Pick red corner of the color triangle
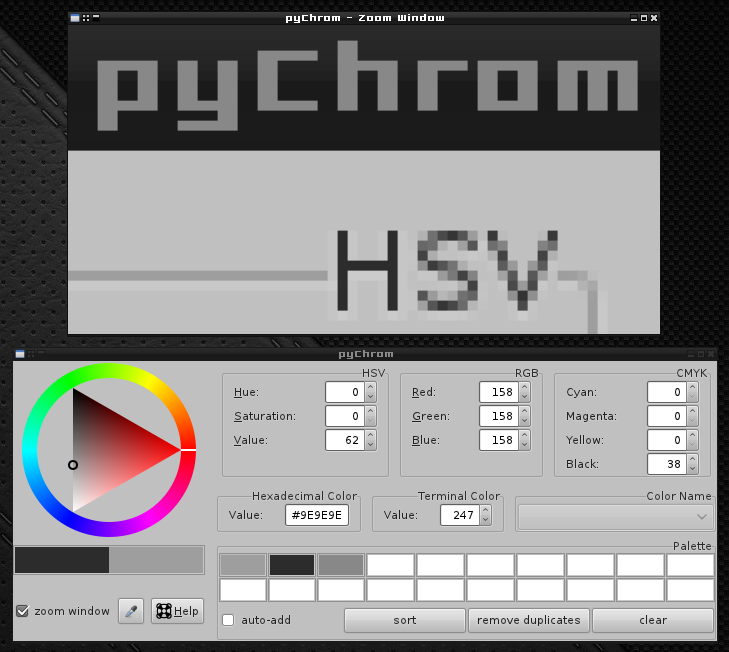 pos(176,451)
